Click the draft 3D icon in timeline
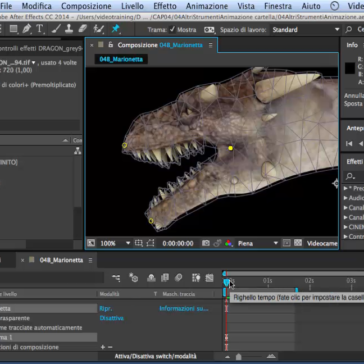 click(134, 278)
